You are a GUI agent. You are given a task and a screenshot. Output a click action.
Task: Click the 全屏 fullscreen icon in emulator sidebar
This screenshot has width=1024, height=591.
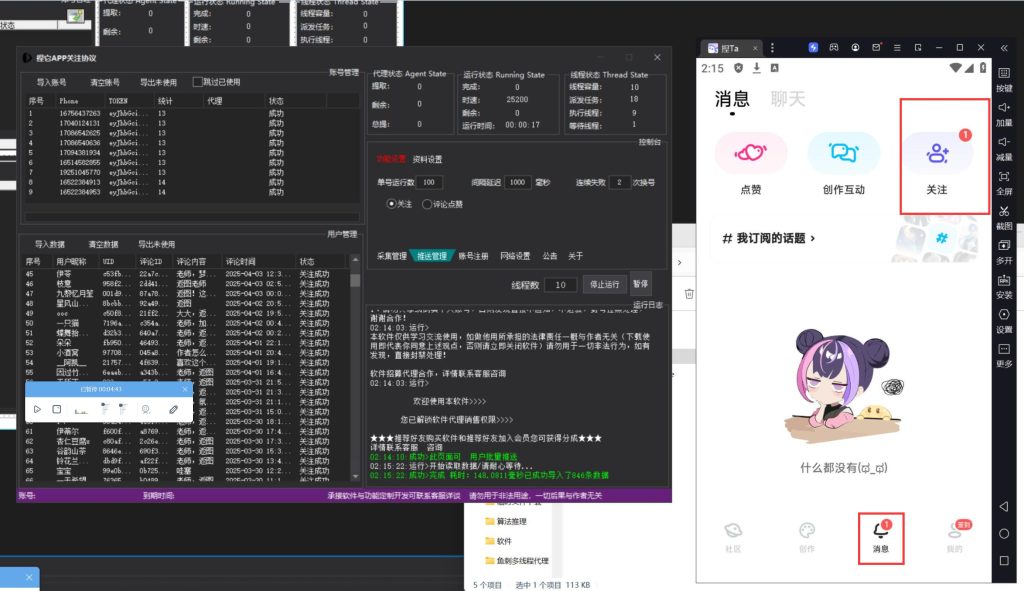pos(1004,177)
